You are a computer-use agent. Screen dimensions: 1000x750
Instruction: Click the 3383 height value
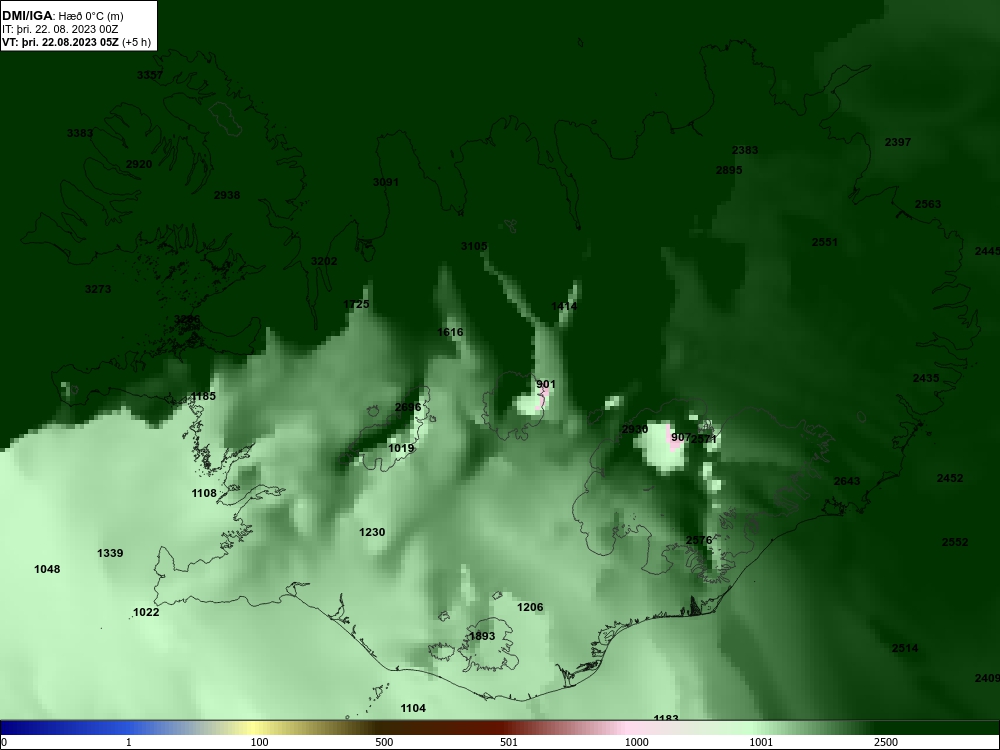point(80,133)
